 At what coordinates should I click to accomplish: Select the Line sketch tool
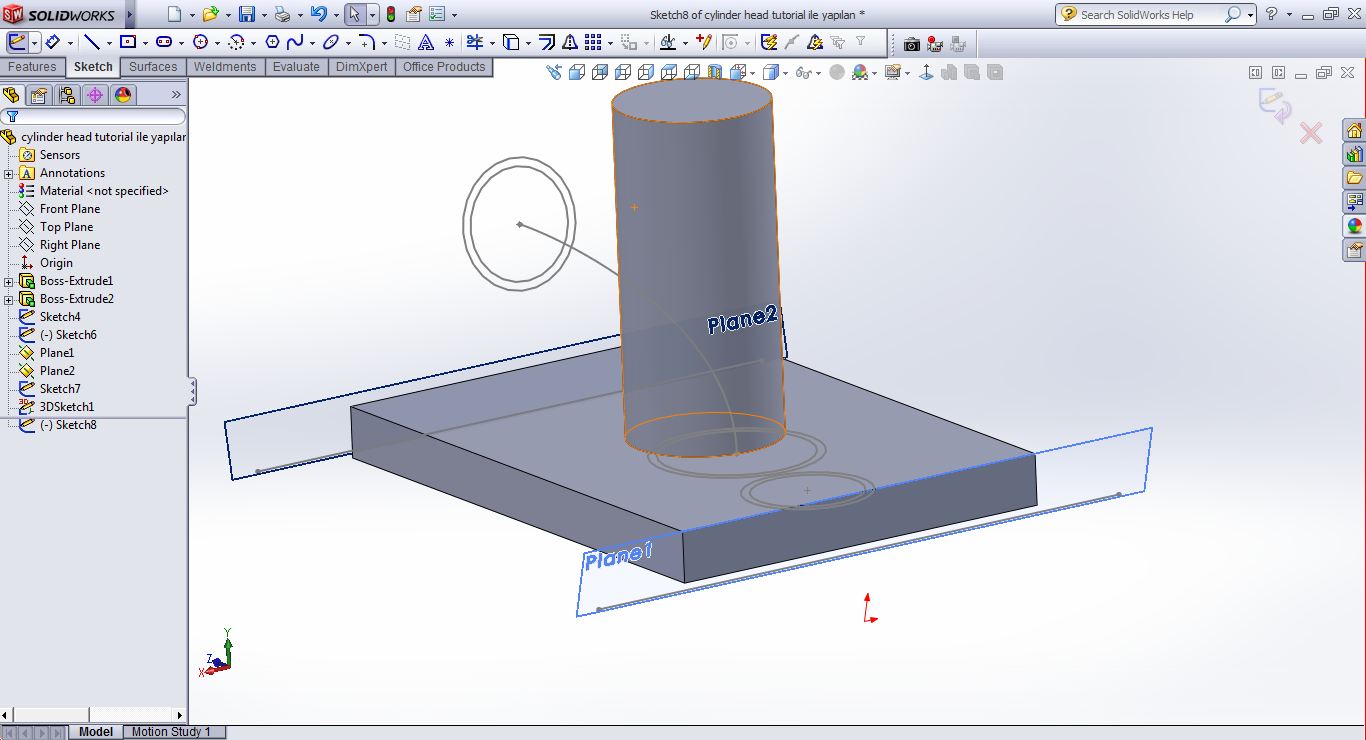click(x=92, y=42)
